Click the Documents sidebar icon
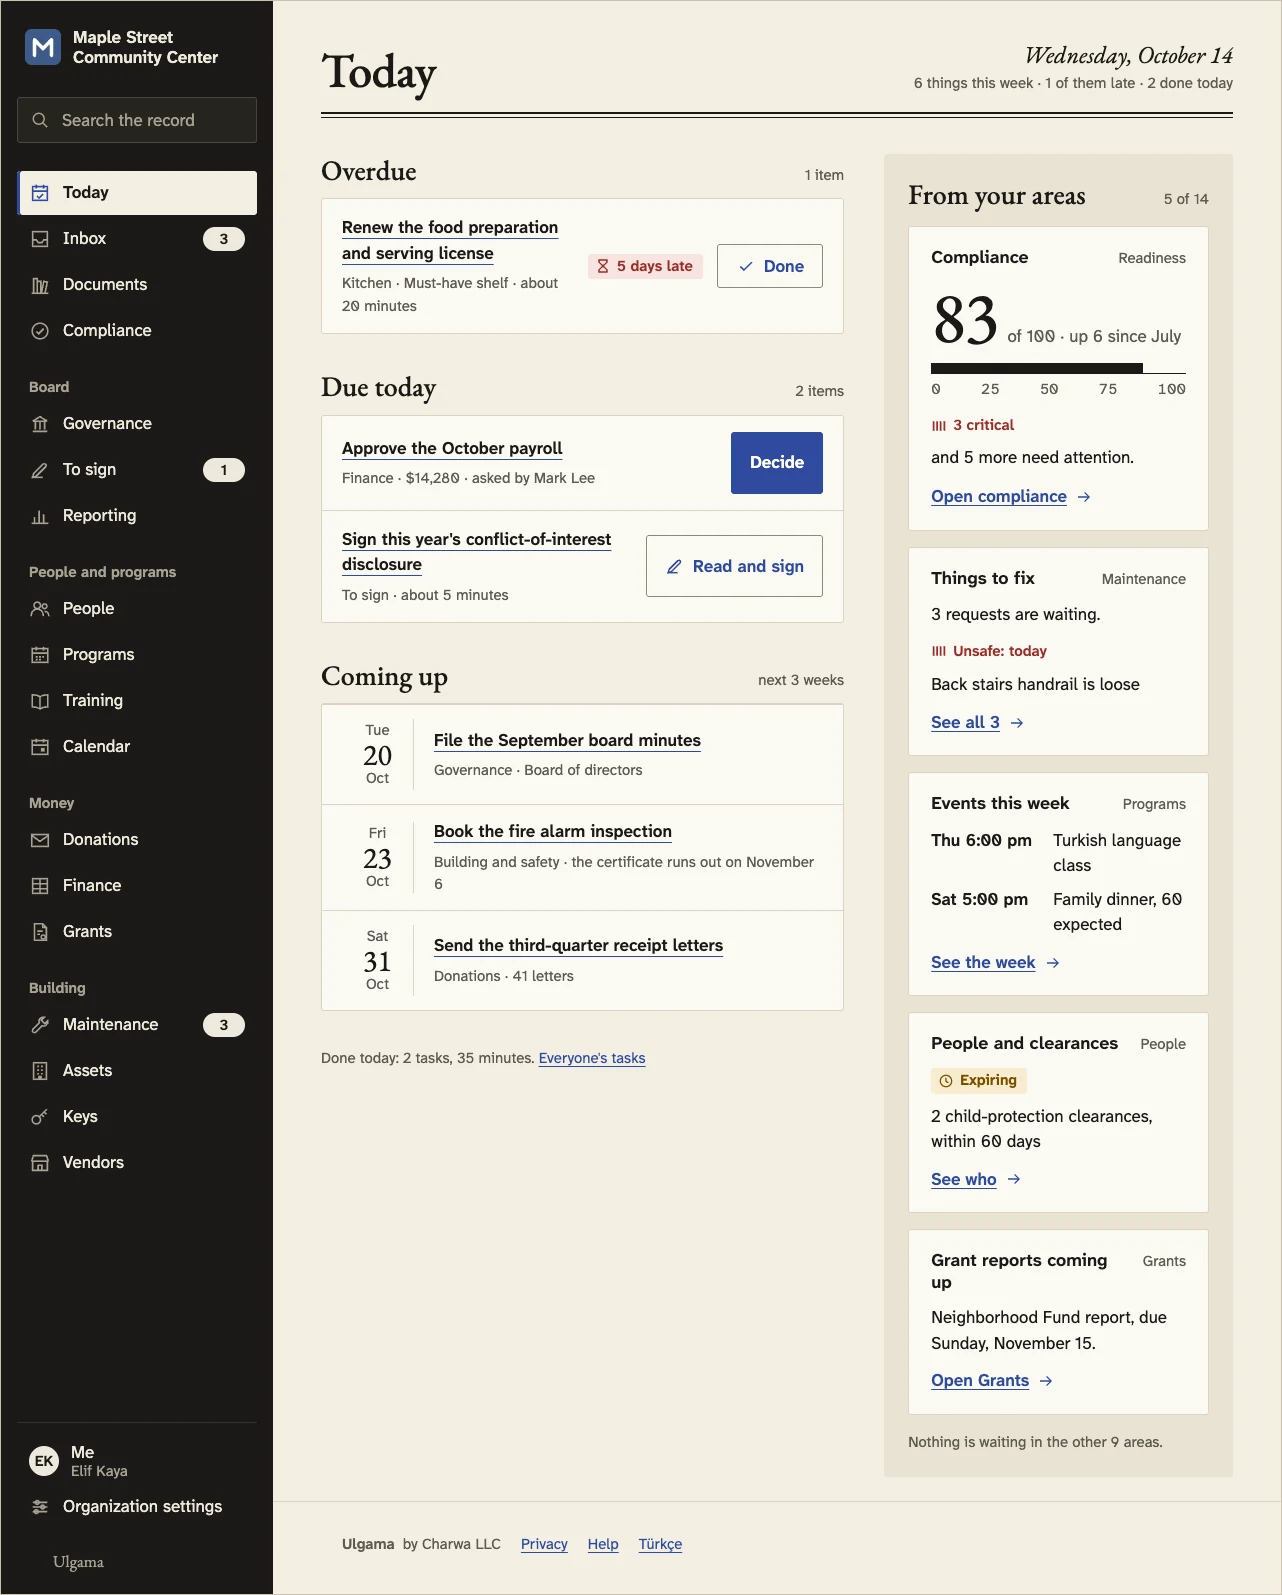1282x1595 pixels. [x=40, y=285]
